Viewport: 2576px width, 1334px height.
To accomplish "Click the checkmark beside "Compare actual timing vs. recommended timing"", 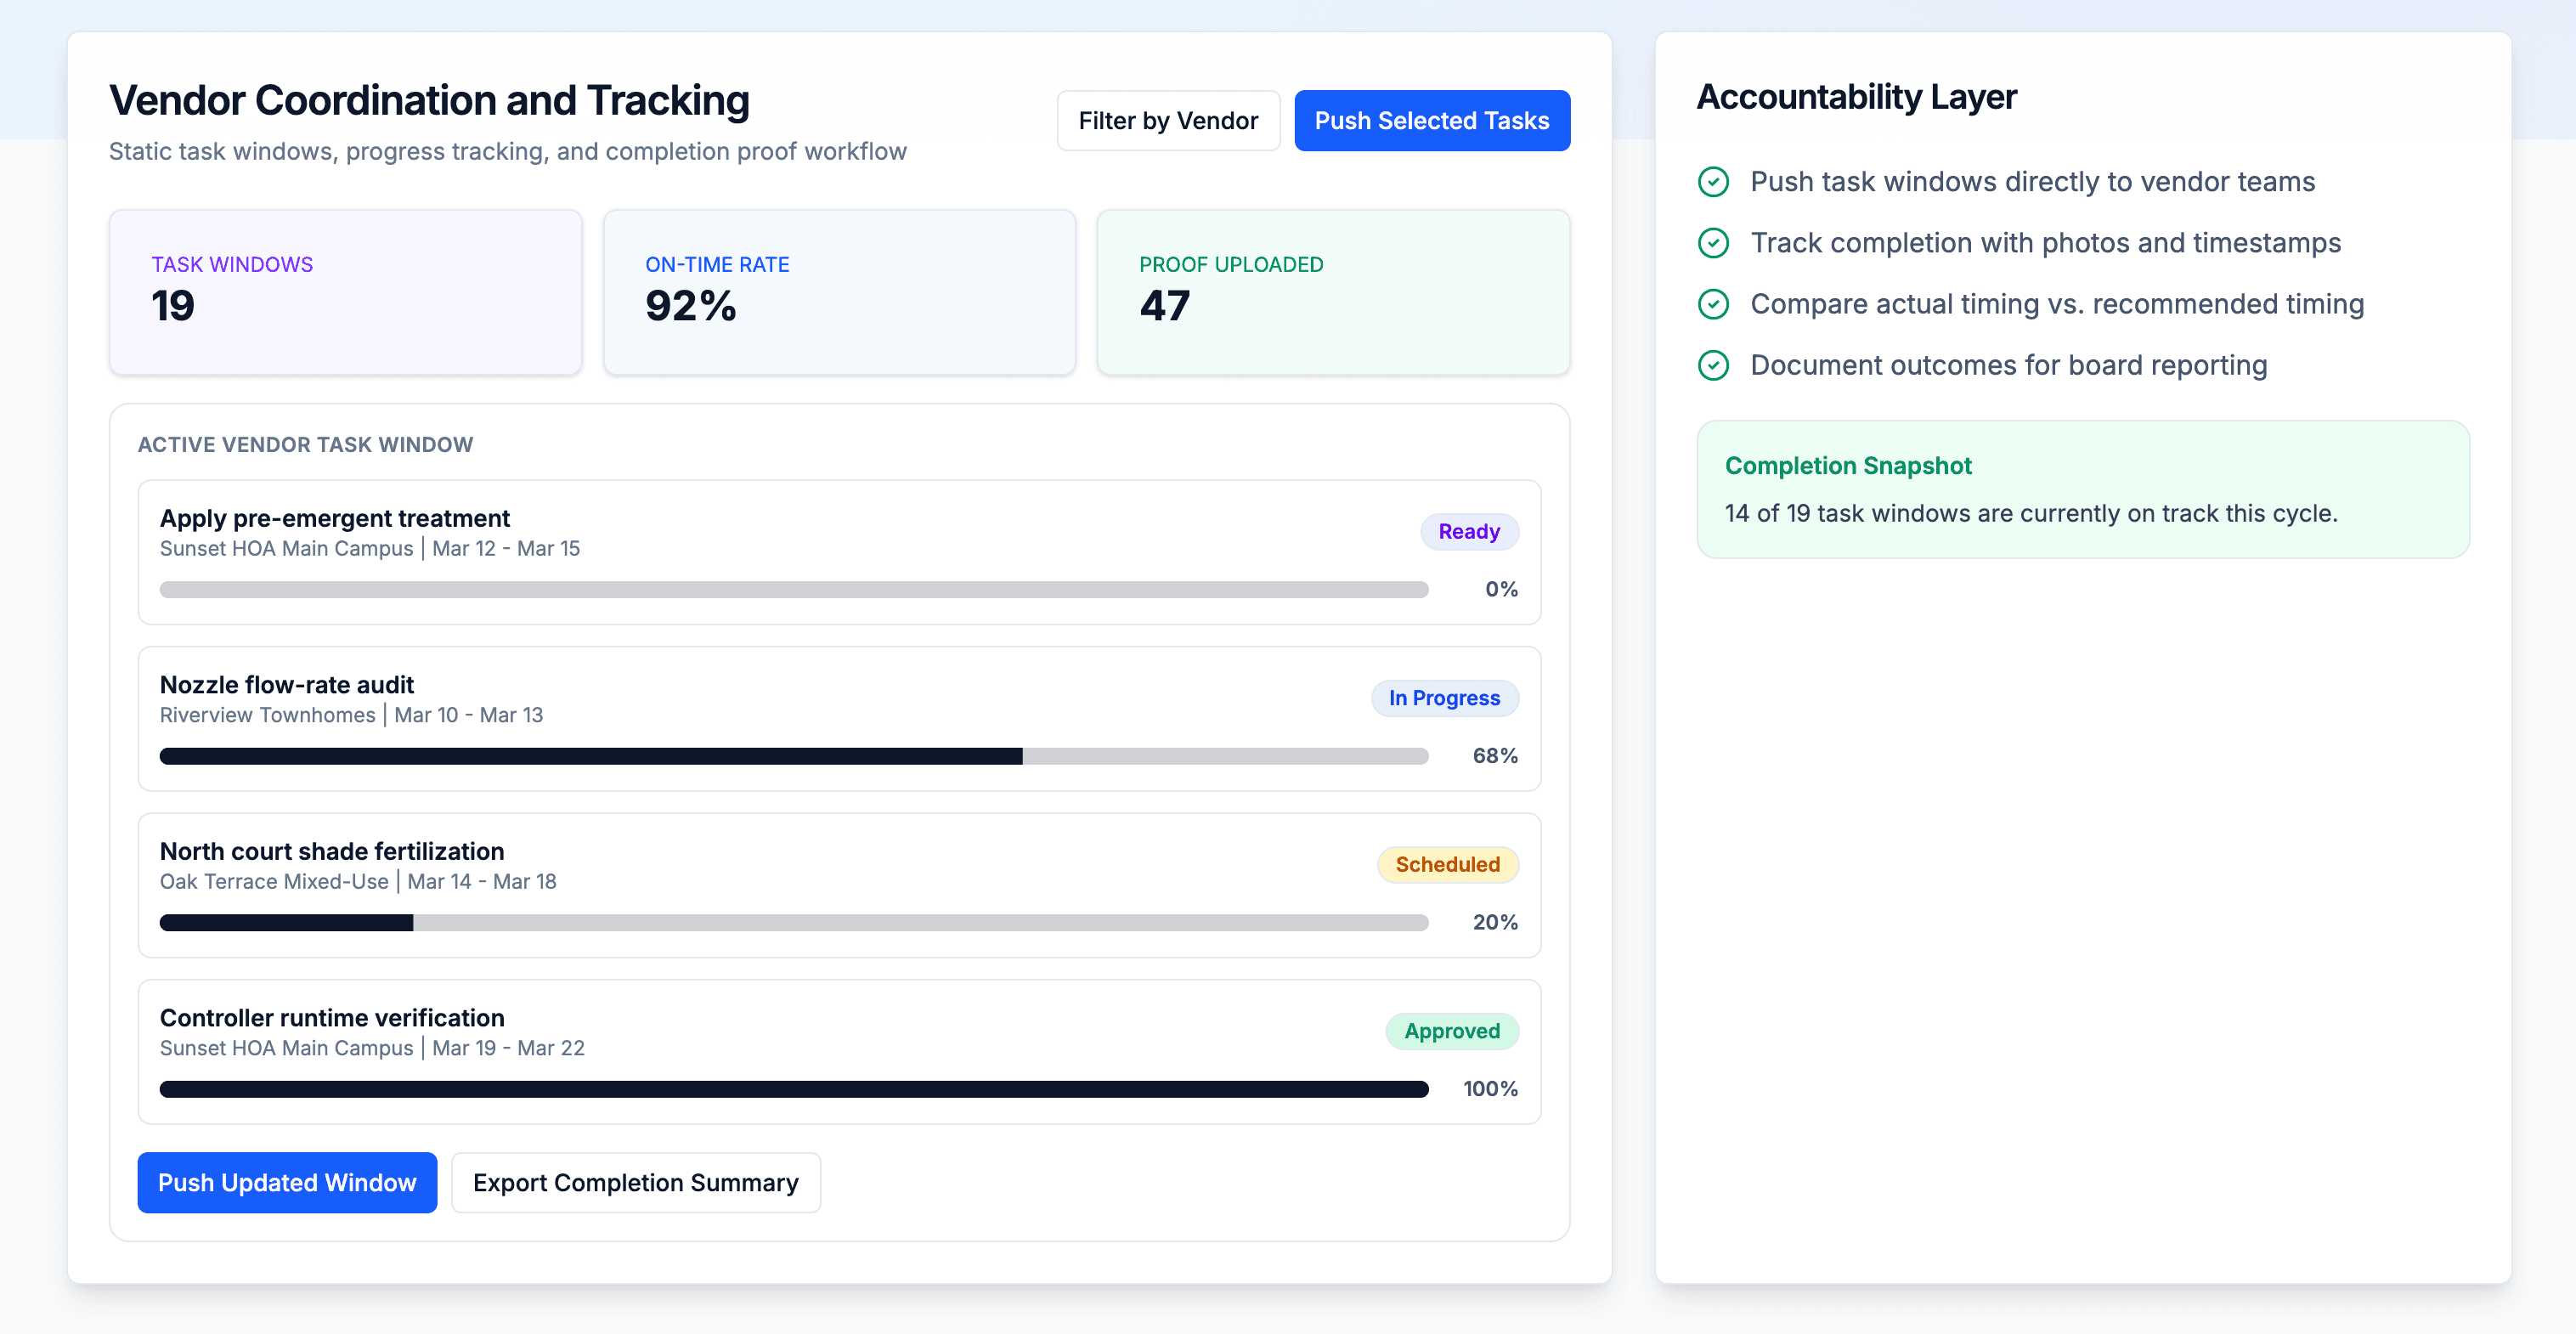I will coord(1714,304).
